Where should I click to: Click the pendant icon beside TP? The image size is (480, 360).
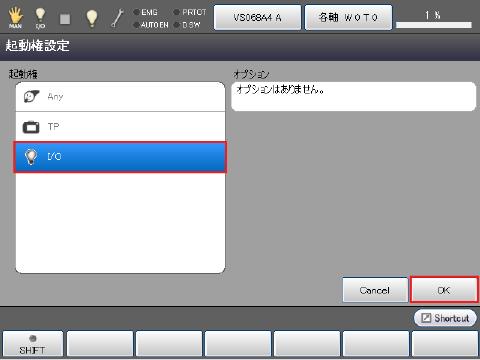point(31,127)
